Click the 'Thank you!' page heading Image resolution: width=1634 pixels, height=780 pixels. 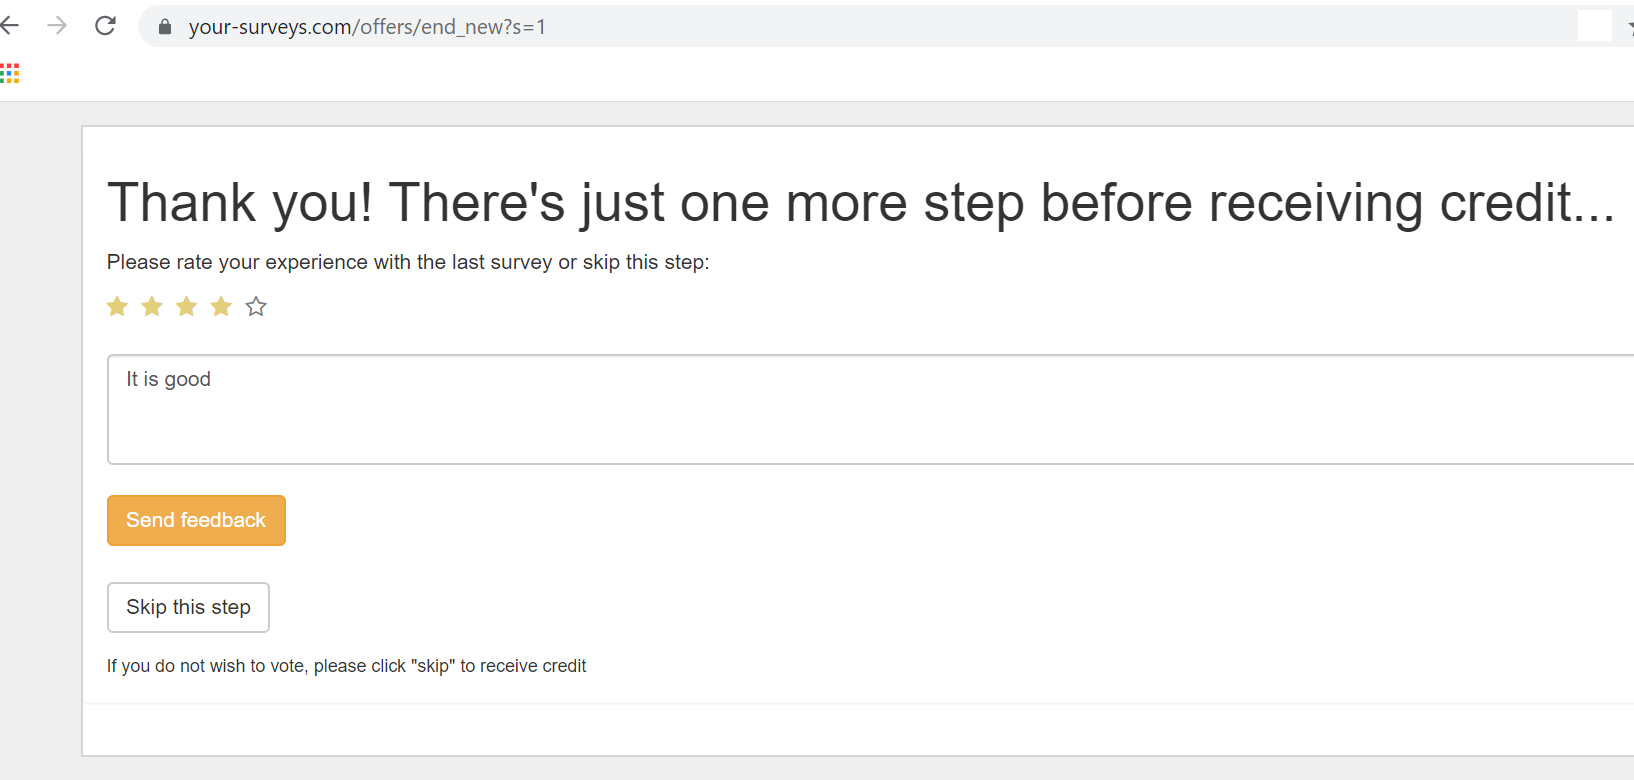(x=860, y=203)
